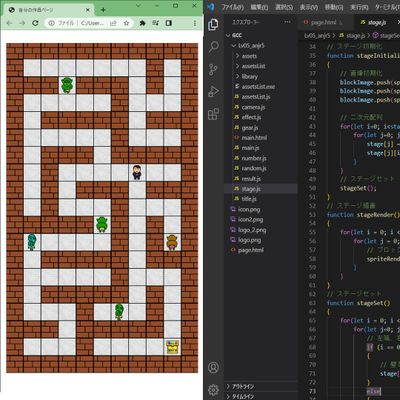This screenshot has height=400, width=400.
Task: Open logo_2.png in the explorer
Action: point(252,230)
